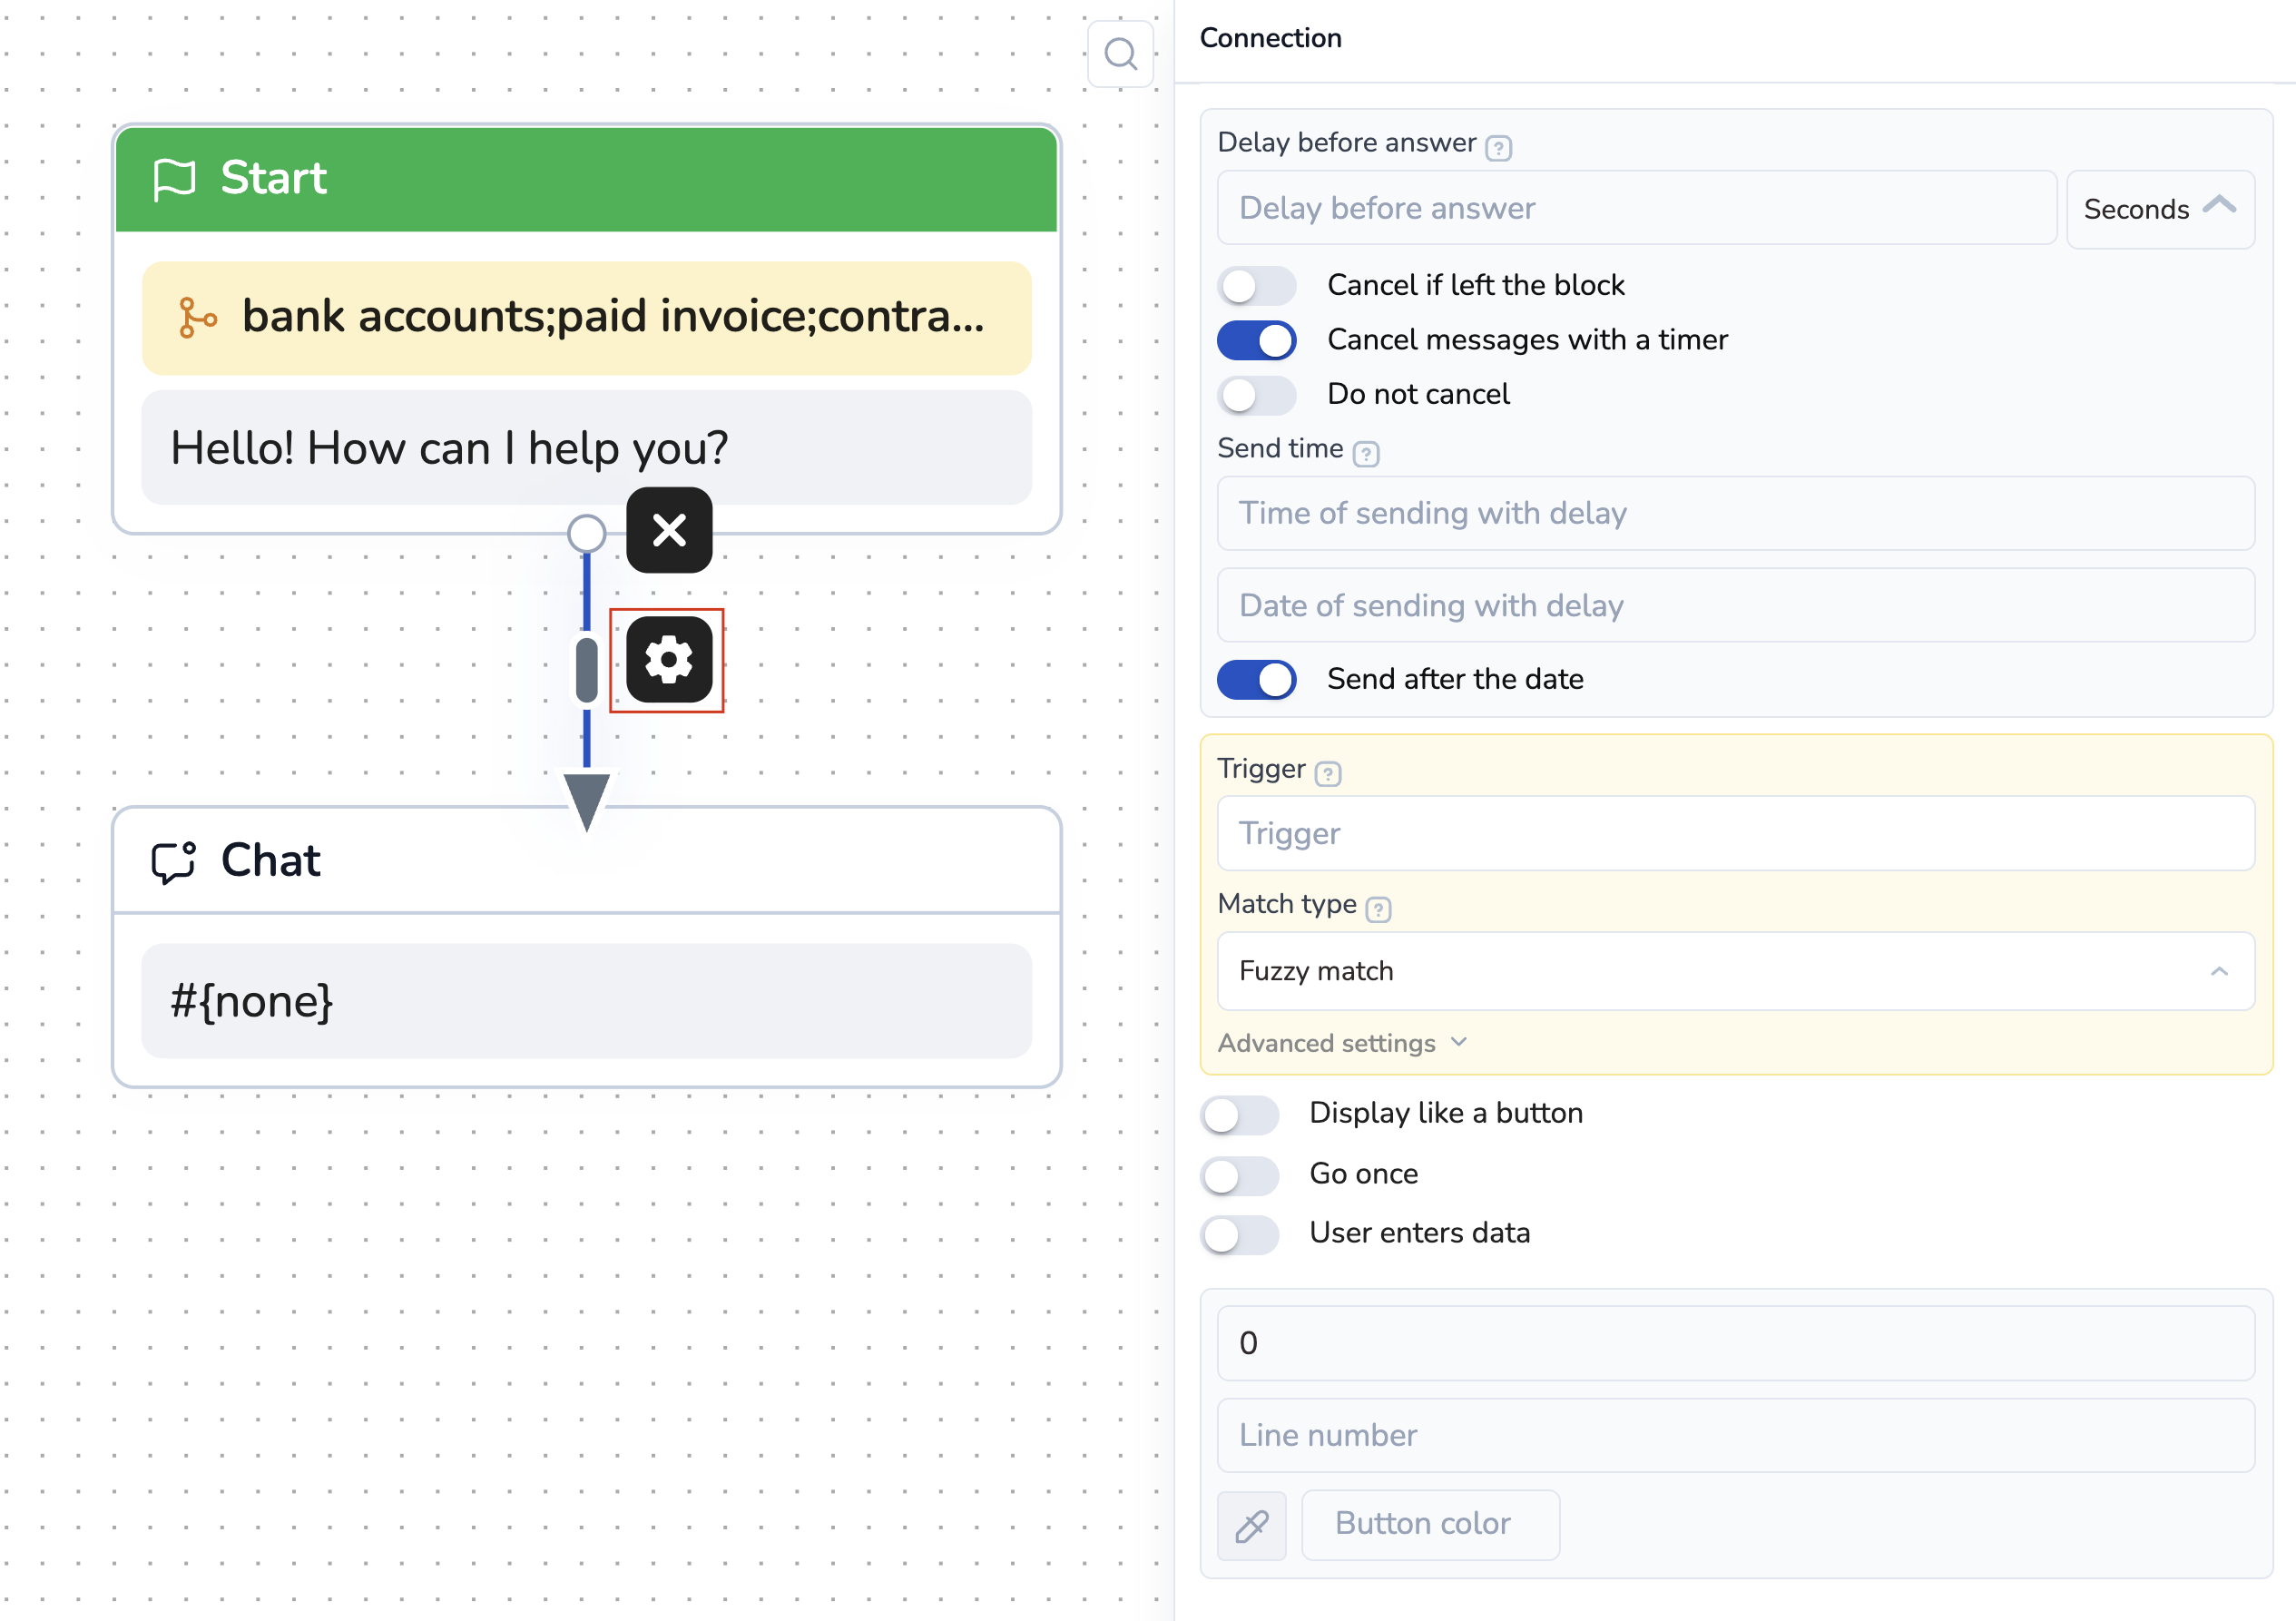Click help icon next to Send time
2296x1621 pixels.
[x=1365, y=454]
